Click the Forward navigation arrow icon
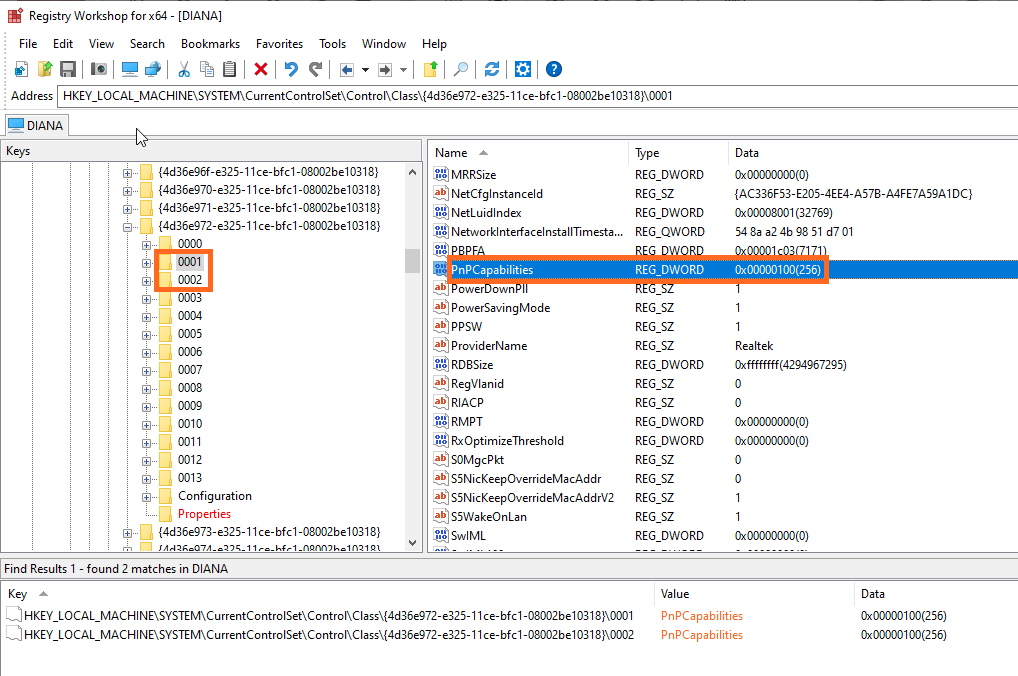 tap(385, 69)
